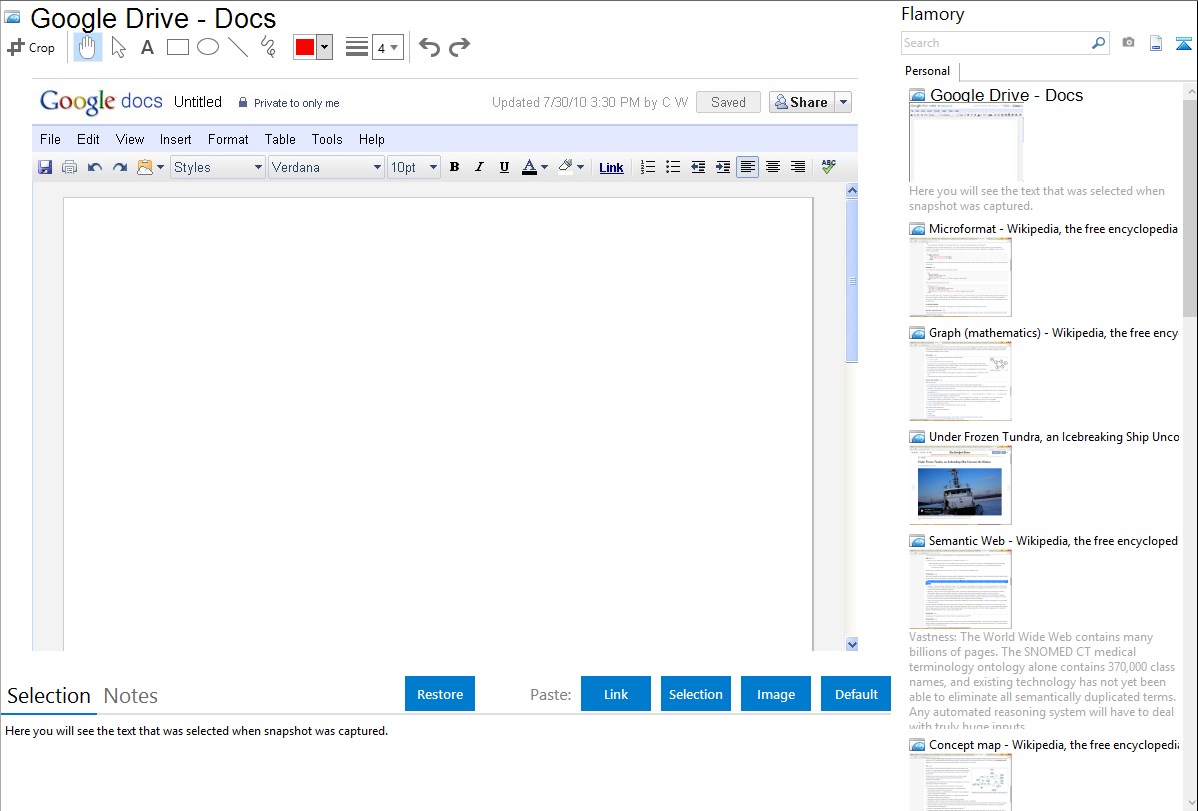Open the Format menu

tap(228, 139)
